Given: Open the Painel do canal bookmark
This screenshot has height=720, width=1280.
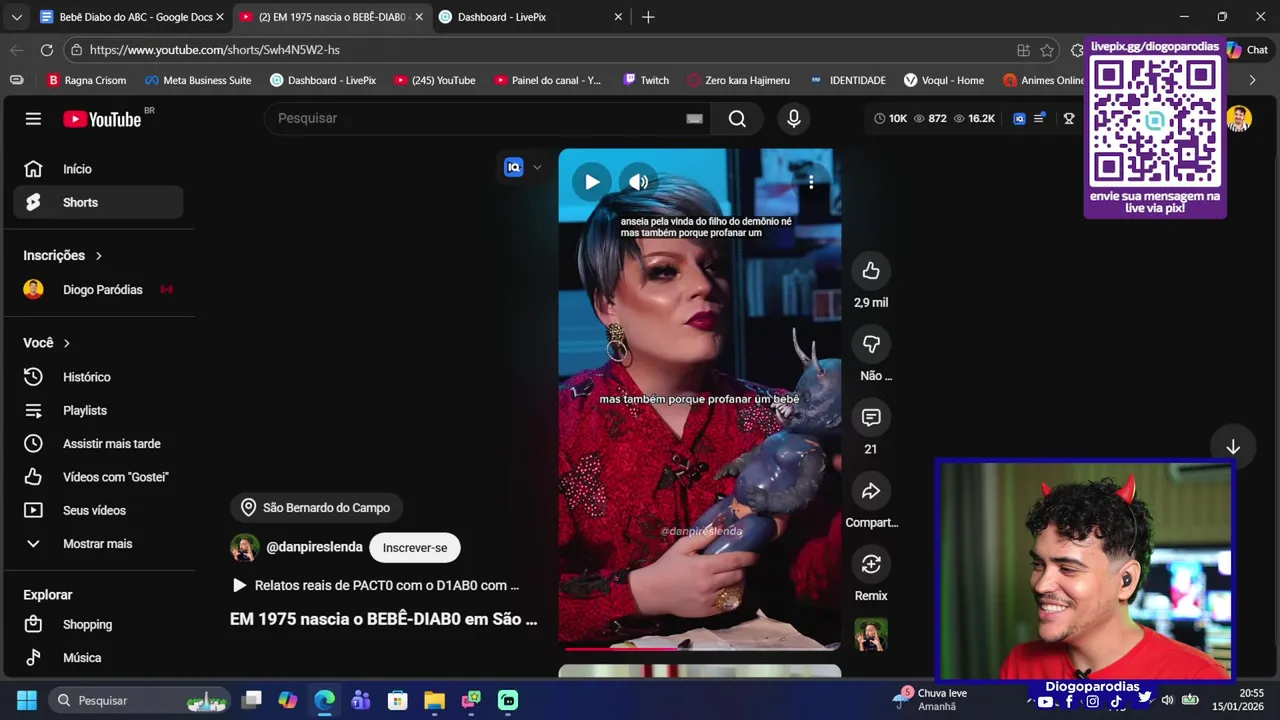Looking at the screenshot, I should pos(547,80).
